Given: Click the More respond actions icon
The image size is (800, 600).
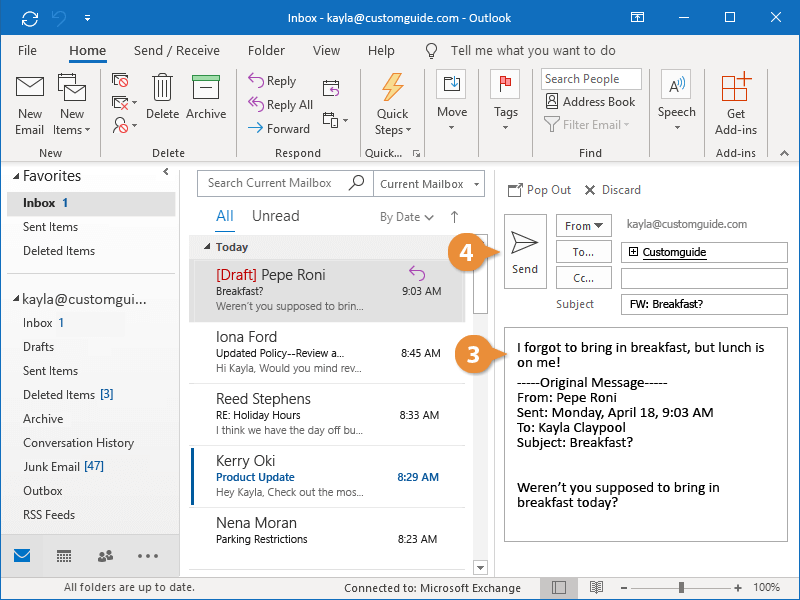Looking at the screenshot, I should point(335,120).
